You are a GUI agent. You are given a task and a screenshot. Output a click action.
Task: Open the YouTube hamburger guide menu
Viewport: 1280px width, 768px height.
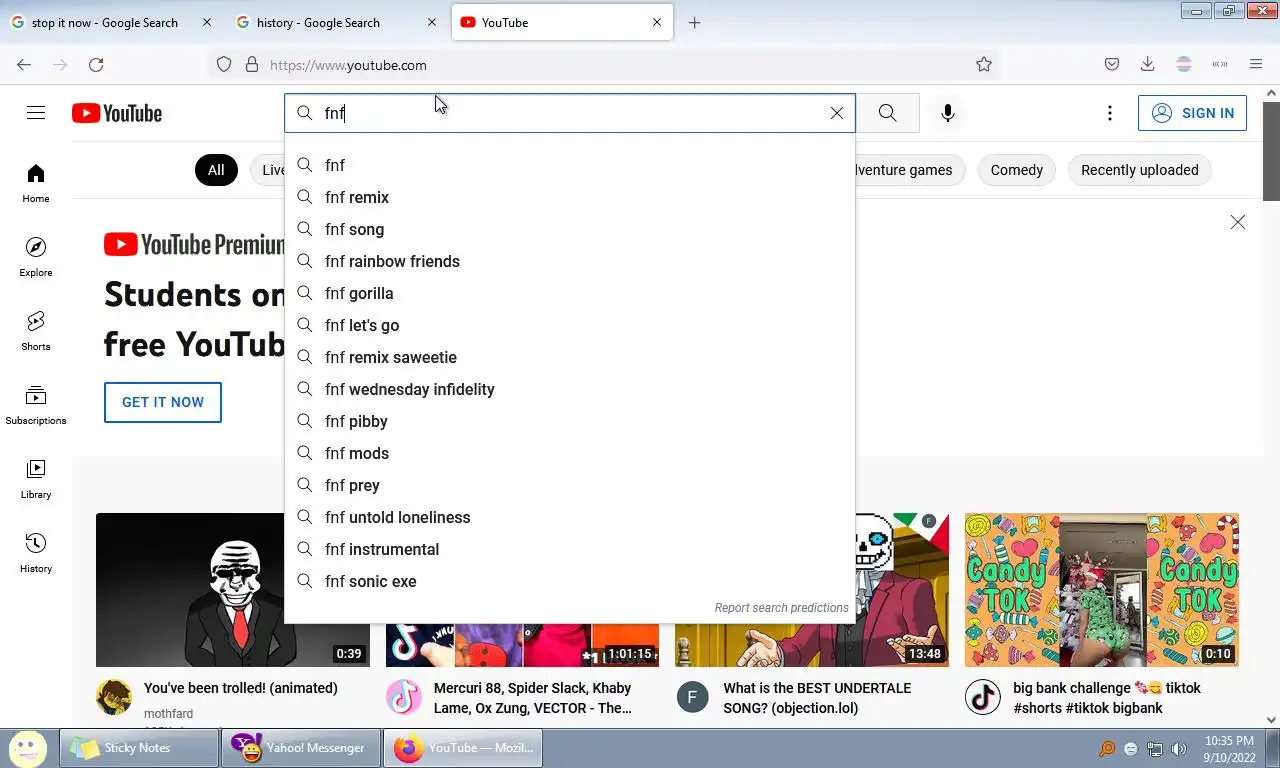point(36,113)
